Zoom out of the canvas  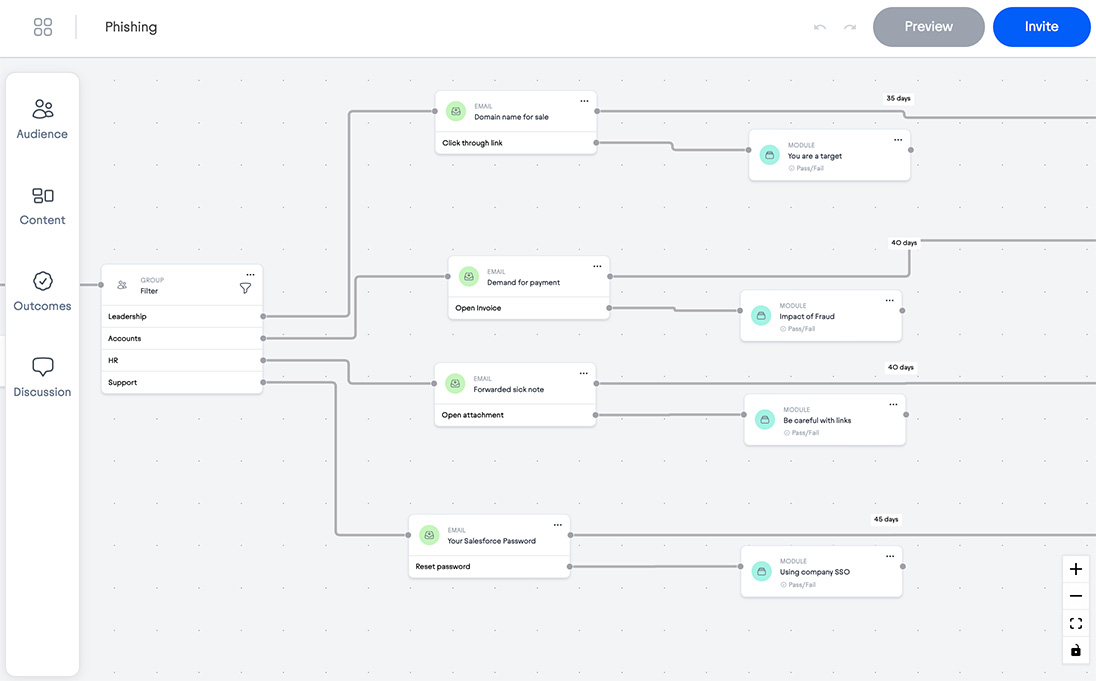pyautogui.click(x=1076, y=596)
